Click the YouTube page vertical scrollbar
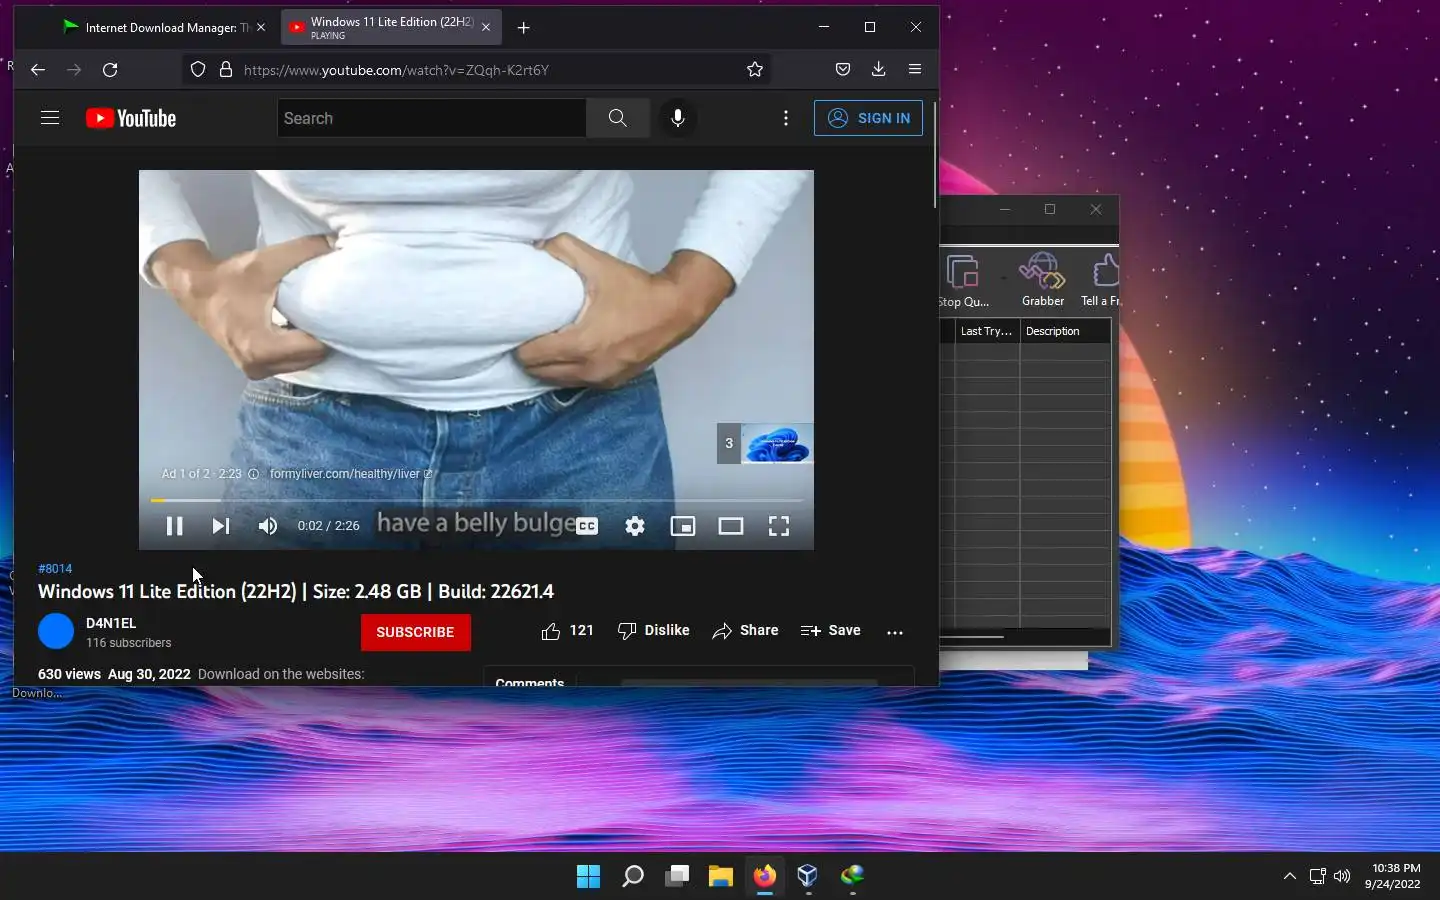The width and height of the screenshot is (1440, 900). coord(934,155)
